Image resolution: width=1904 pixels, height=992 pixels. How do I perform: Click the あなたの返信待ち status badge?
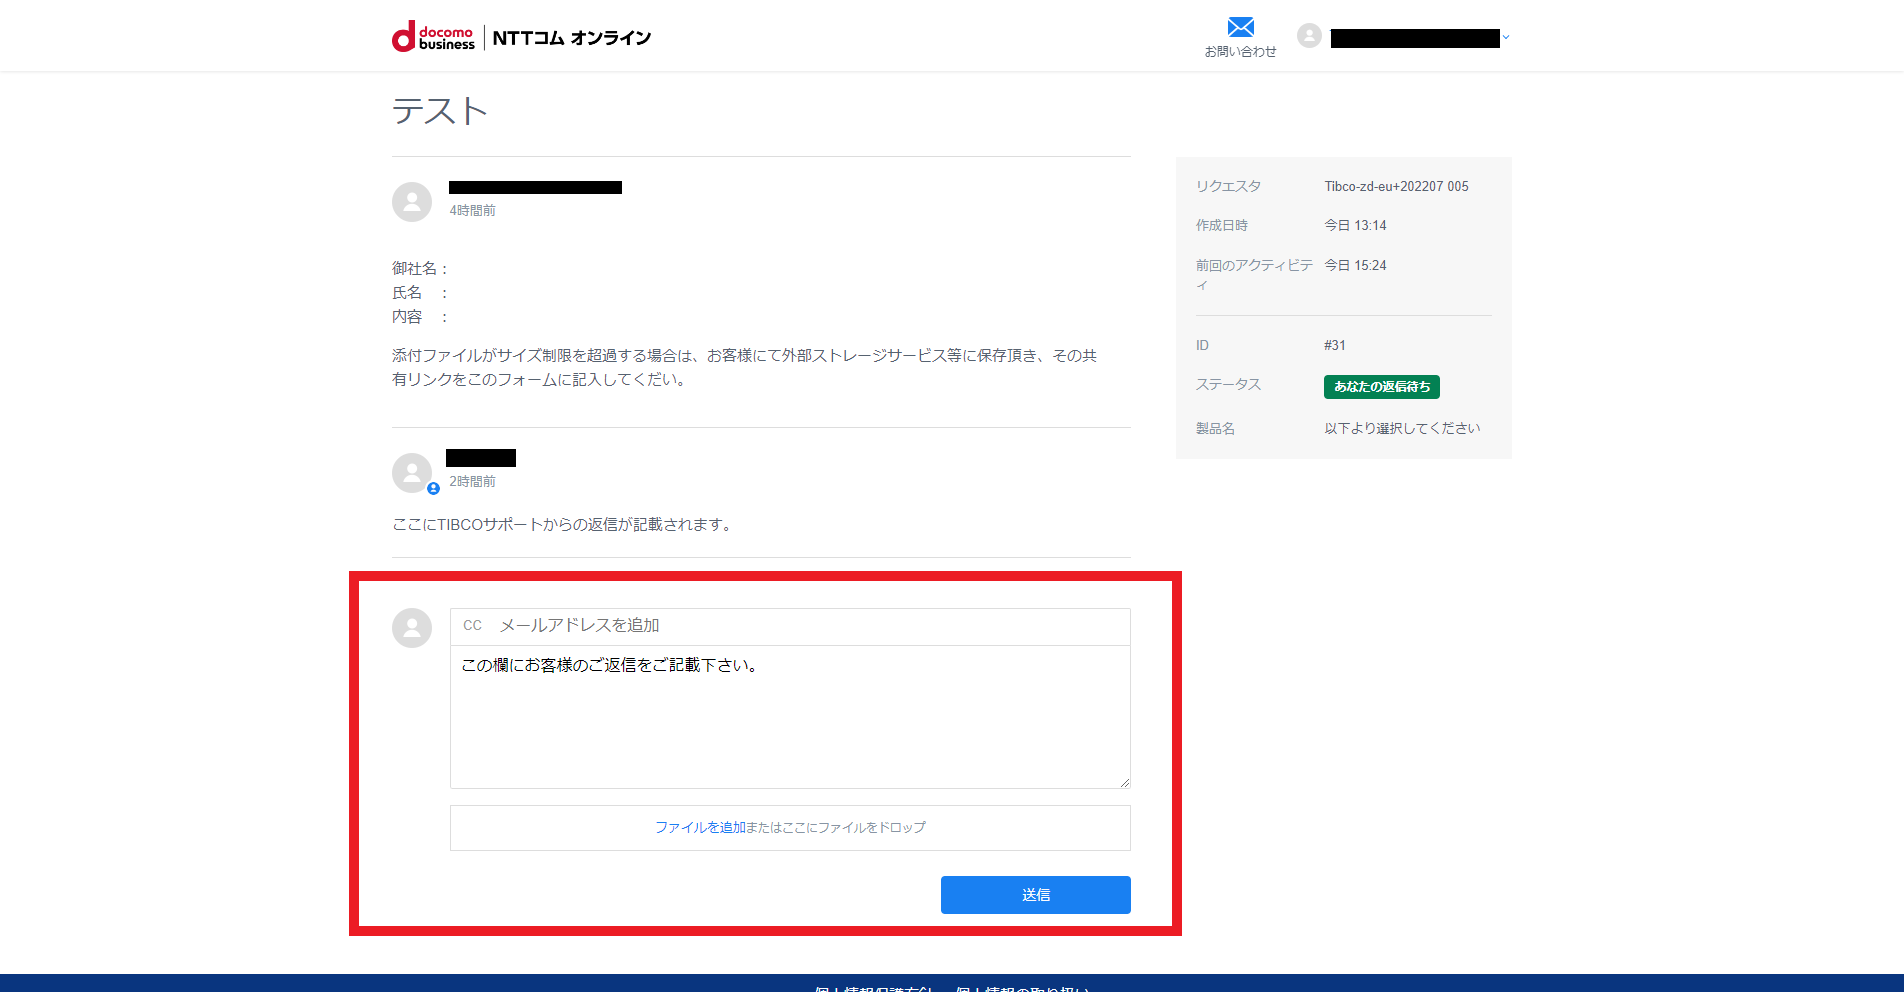coord(1381,387)
